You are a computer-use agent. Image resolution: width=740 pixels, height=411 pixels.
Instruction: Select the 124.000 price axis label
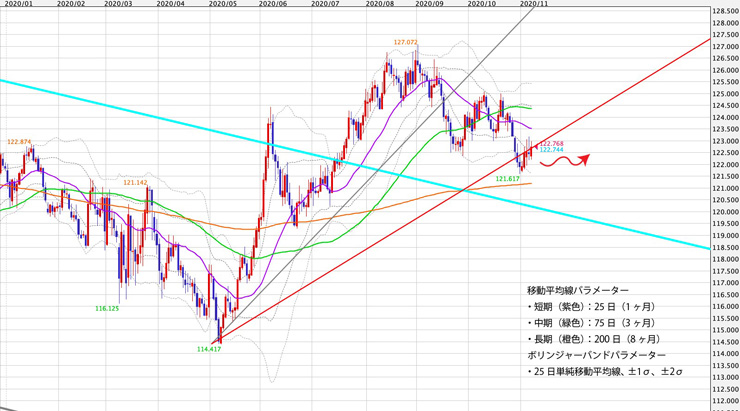726,117
